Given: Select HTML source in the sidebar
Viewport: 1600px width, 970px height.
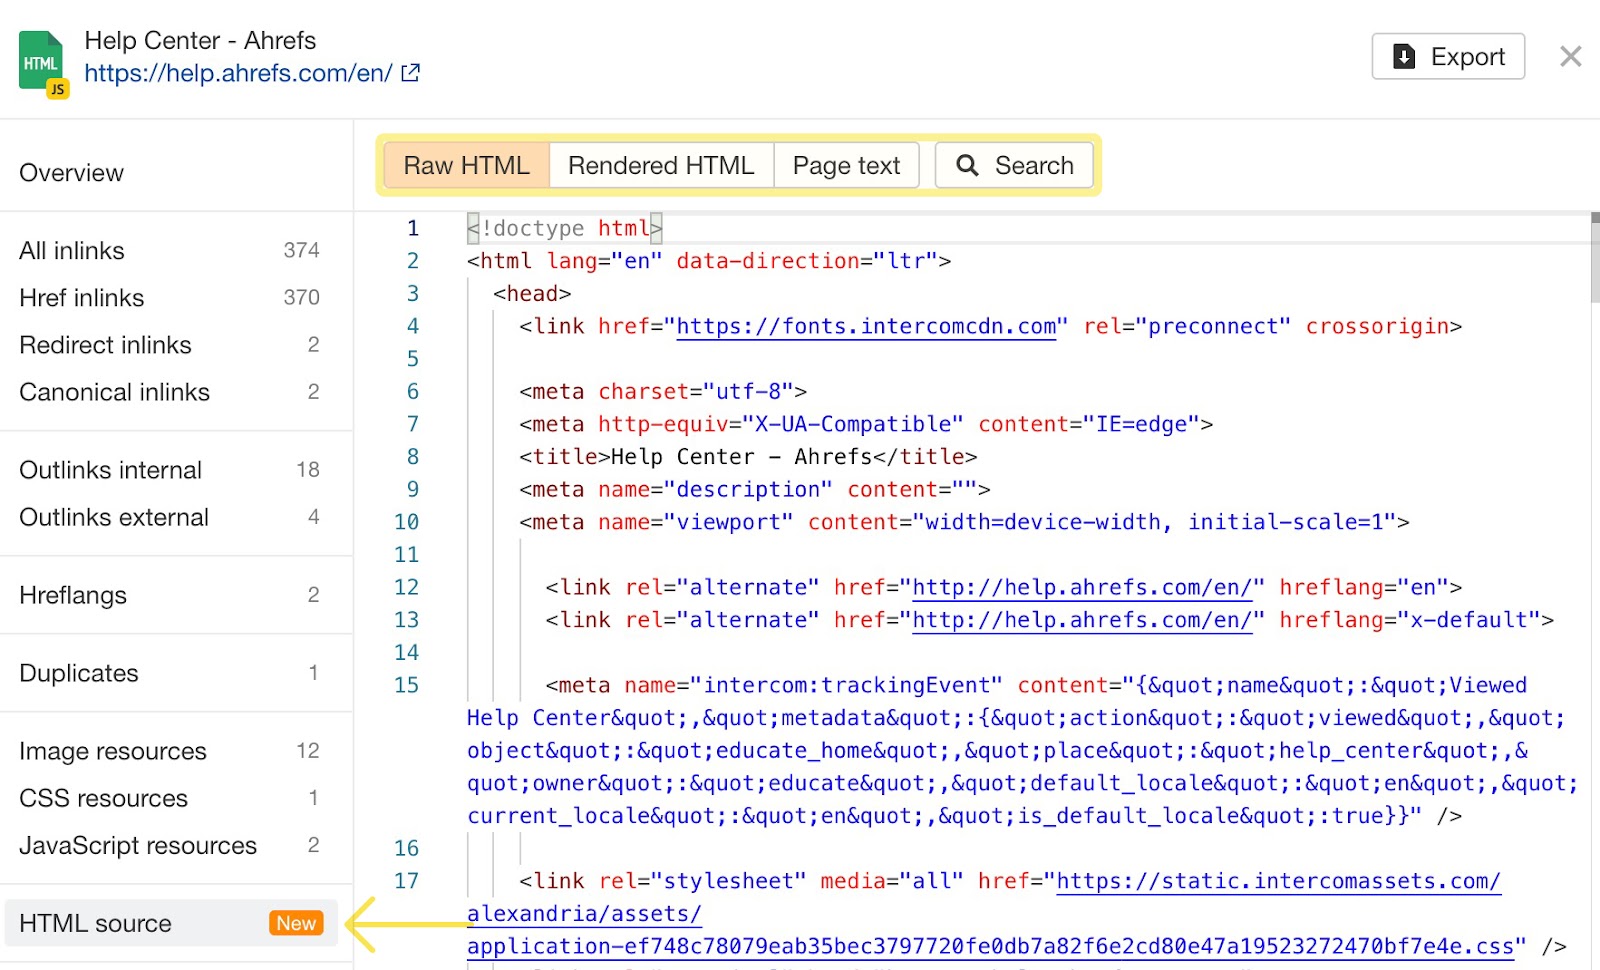Looking at the screenshot, I should pyautogui.click(x=170, y=923).
